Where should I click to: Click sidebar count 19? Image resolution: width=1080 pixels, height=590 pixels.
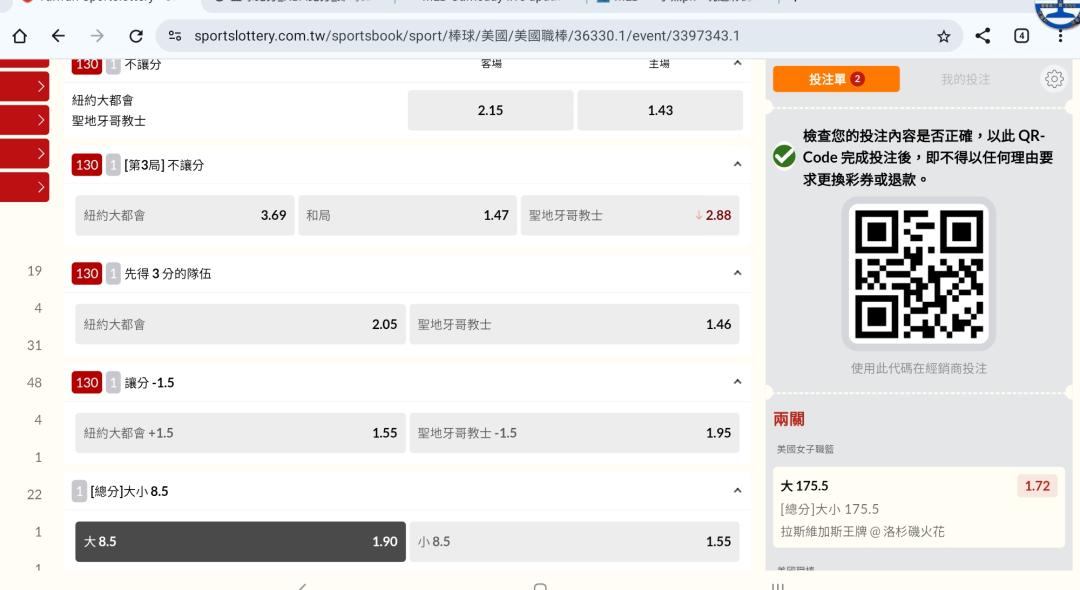click(x=34, y=271)
